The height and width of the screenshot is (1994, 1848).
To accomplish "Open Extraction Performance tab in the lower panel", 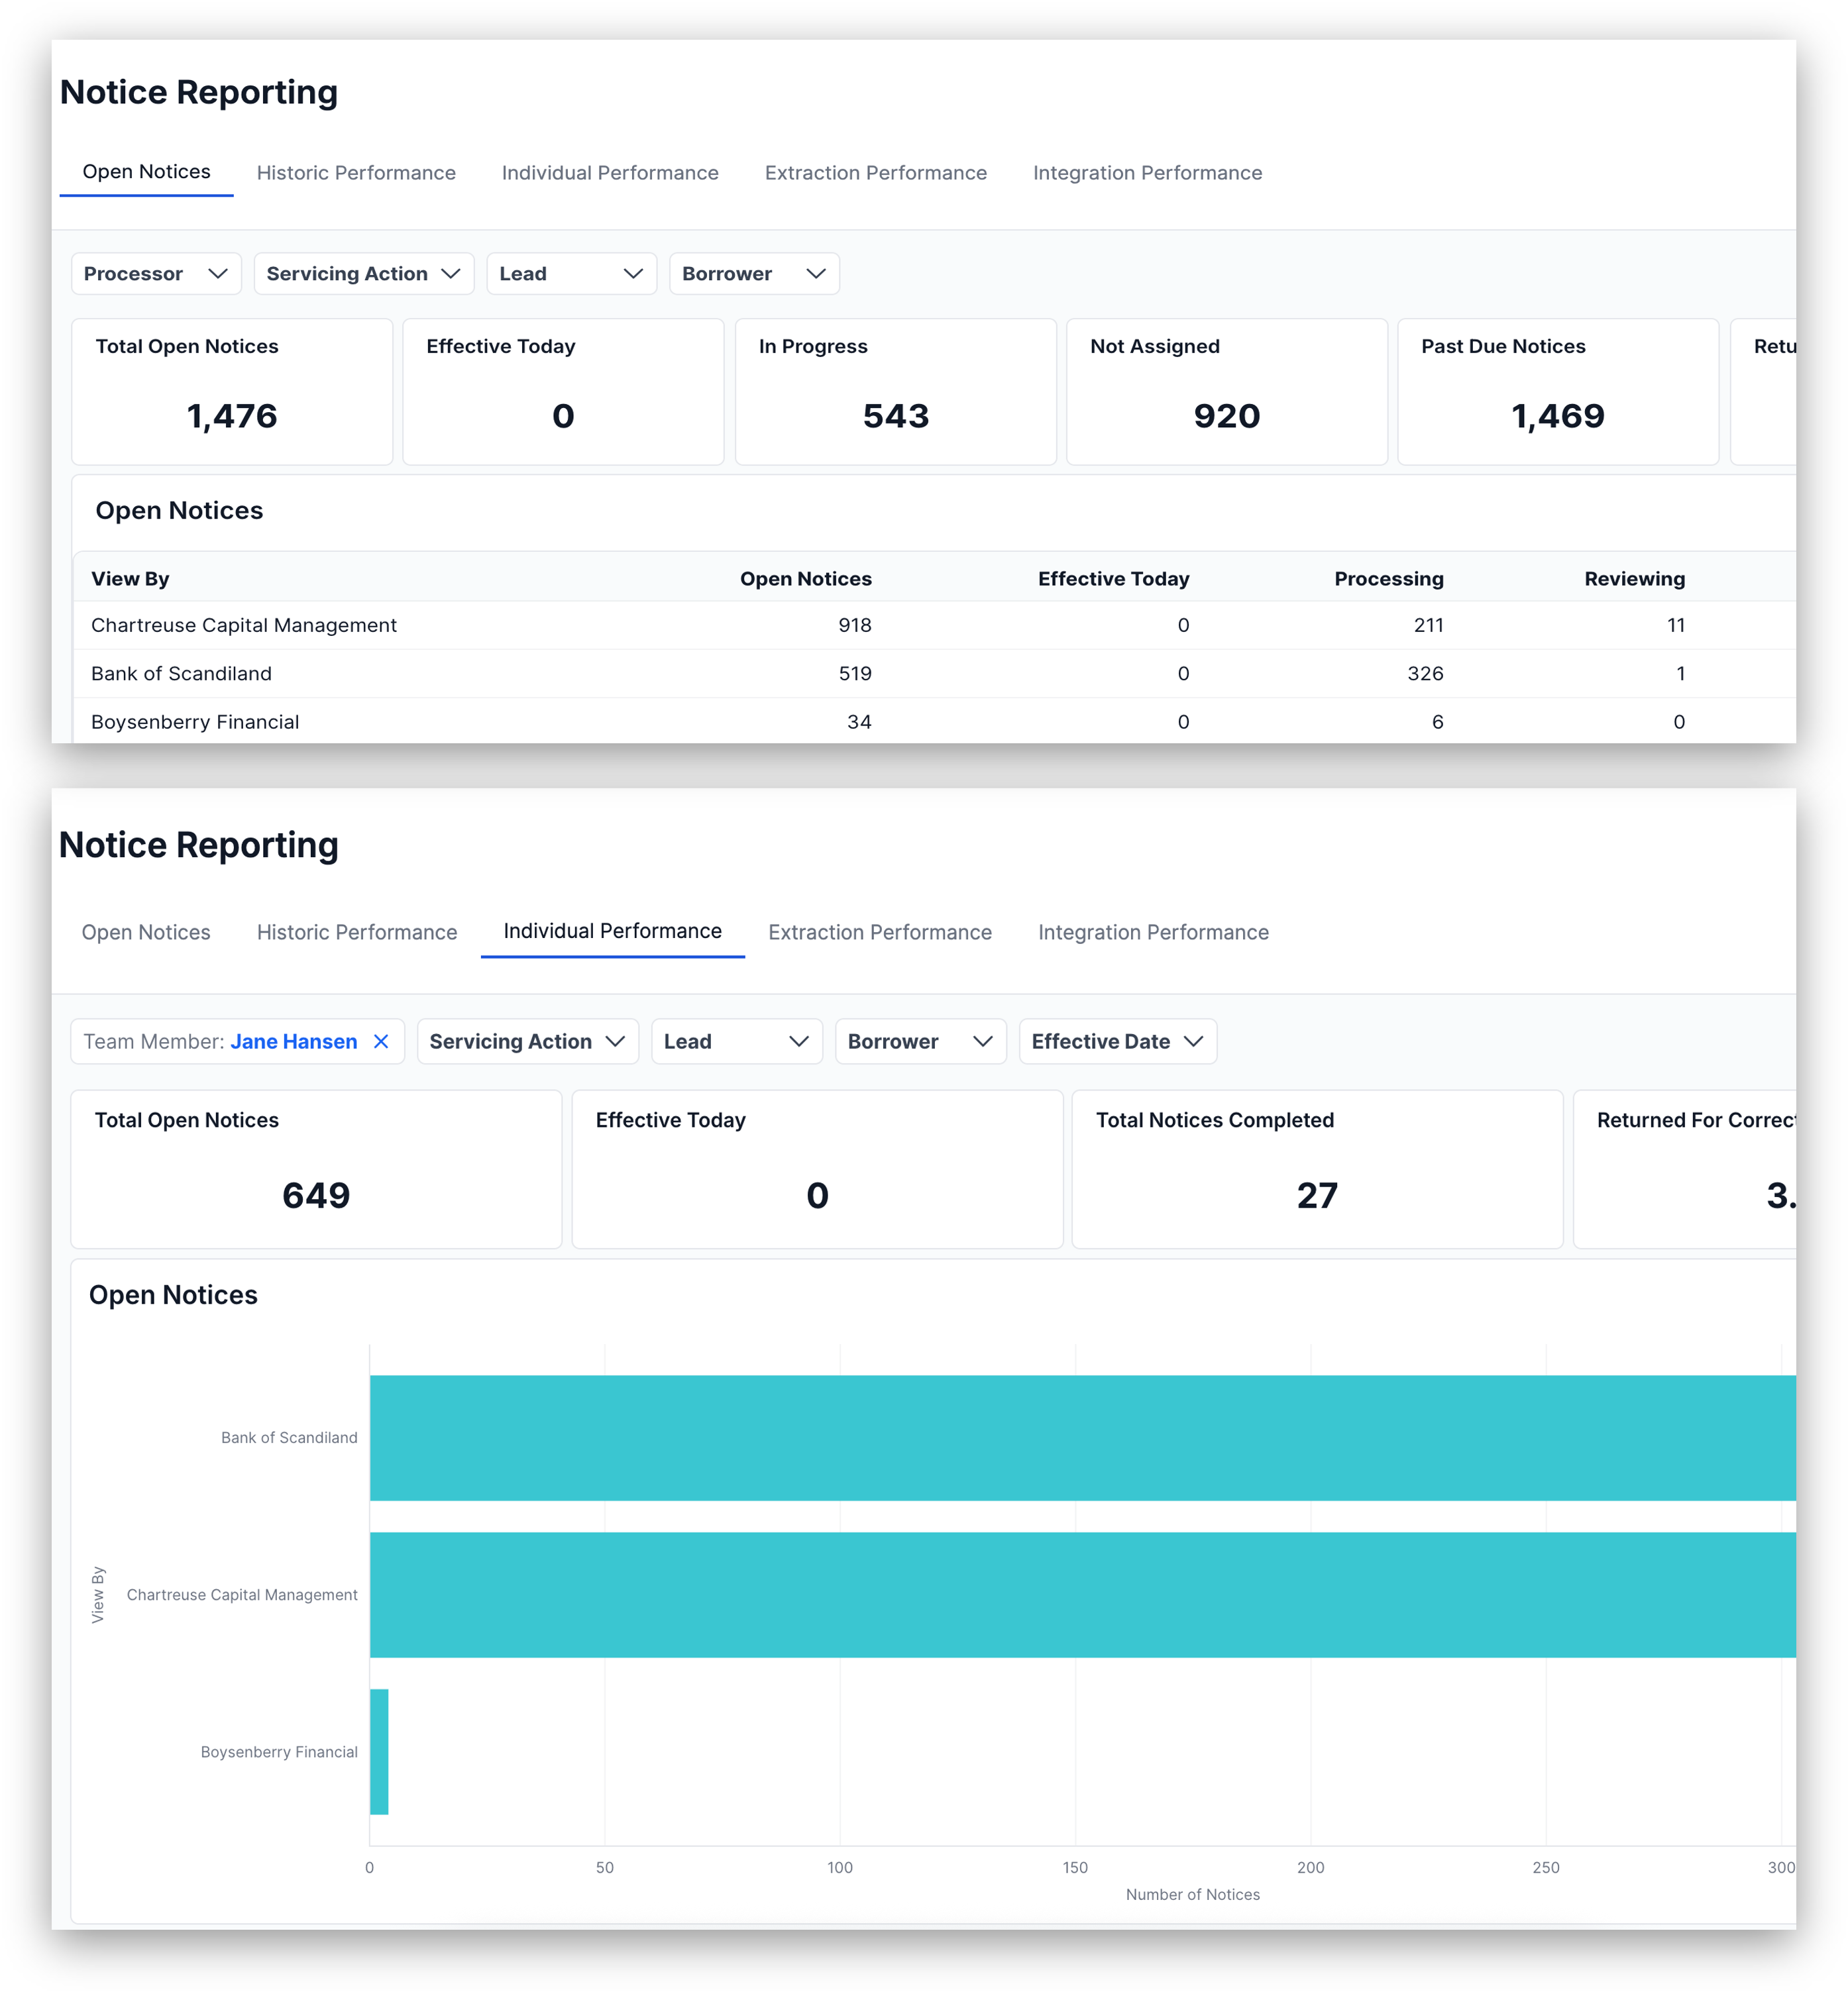I will pos(880,932).
